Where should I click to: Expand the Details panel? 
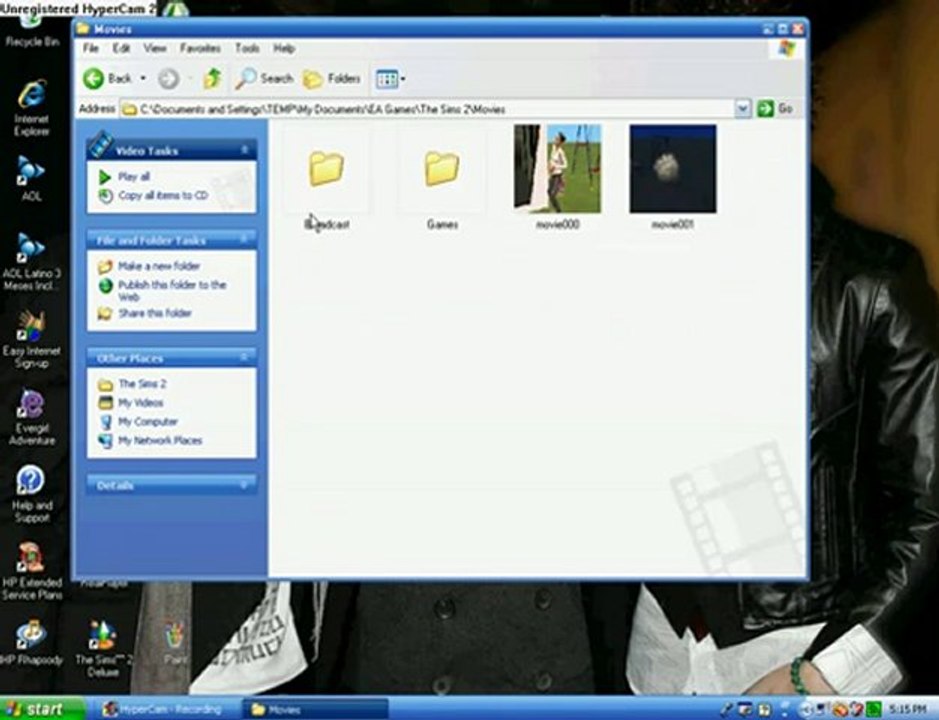(244, 485)
